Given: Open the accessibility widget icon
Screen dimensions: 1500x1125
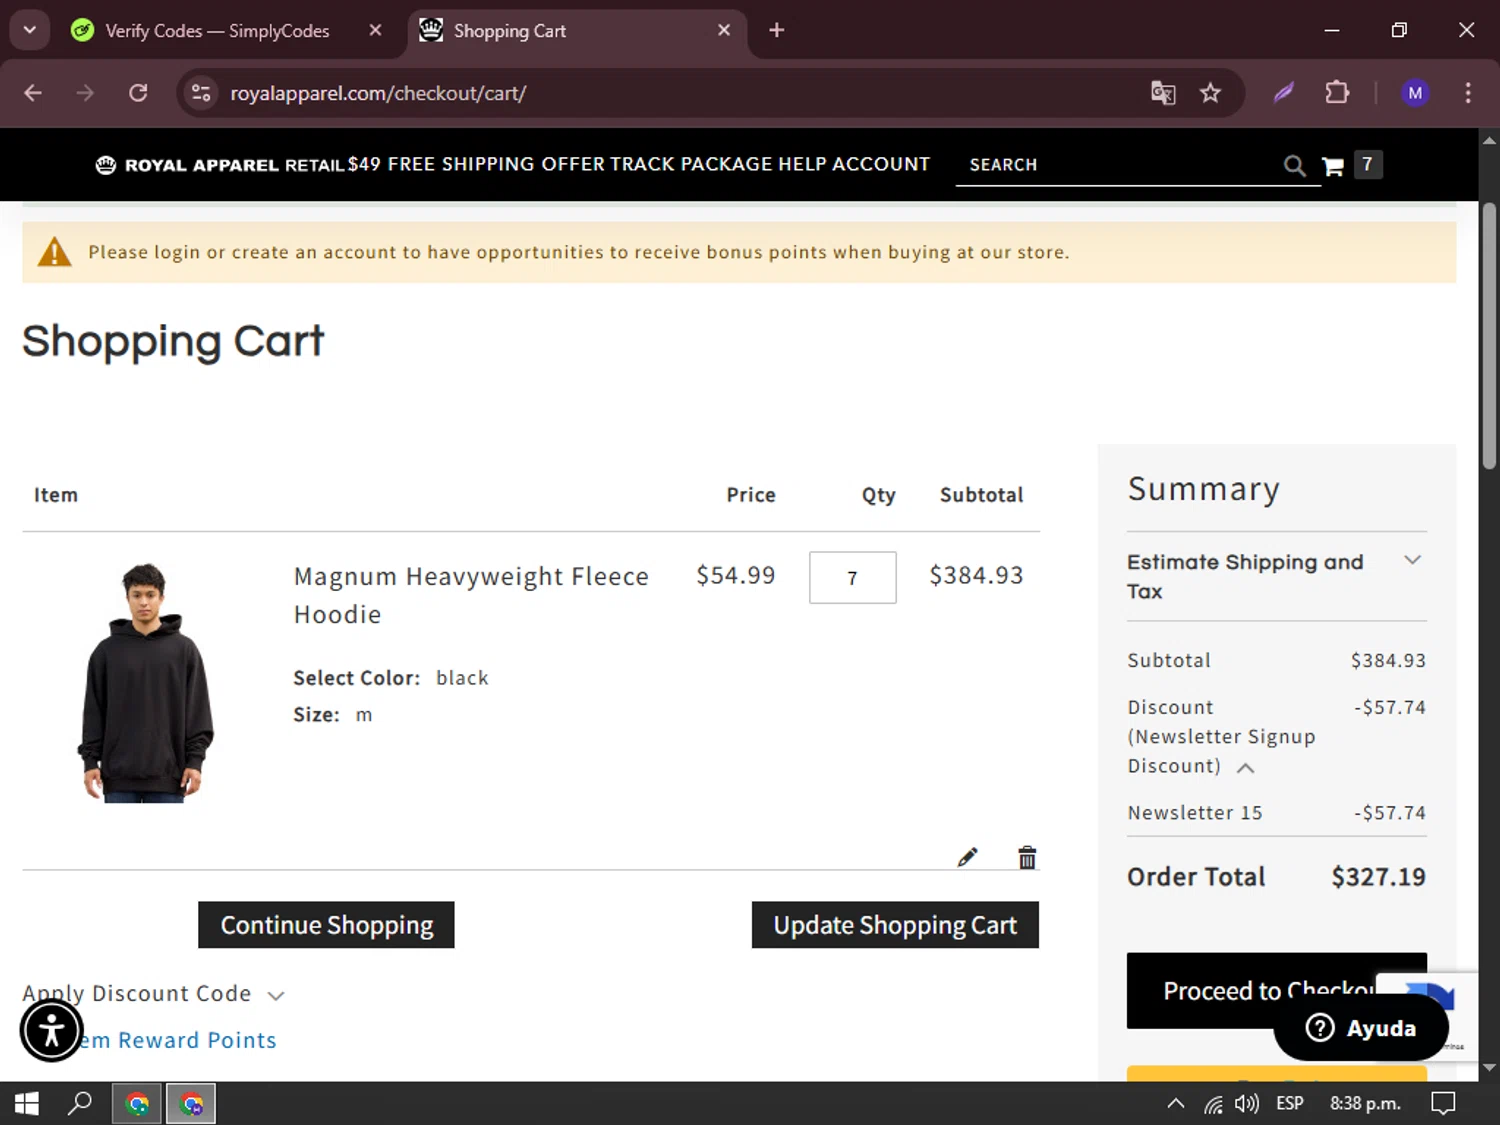Looking at the screenshot, I should (51, 1031).
